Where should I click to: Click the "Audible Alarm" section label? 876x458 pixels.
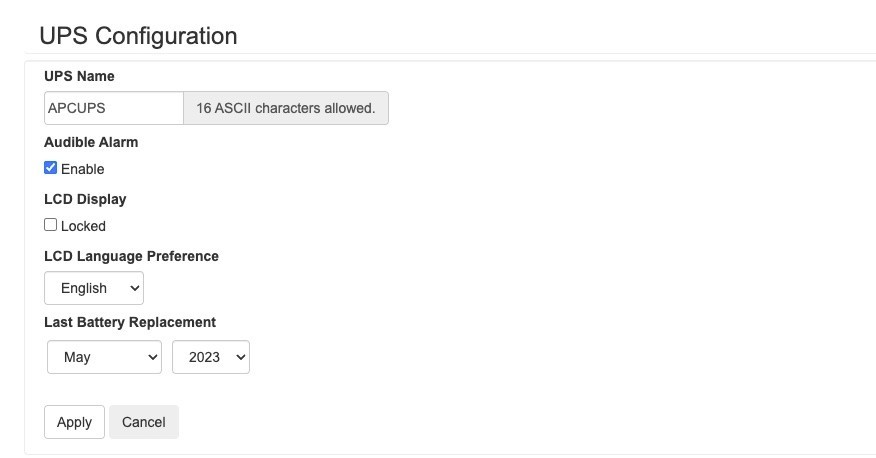[91, 142]
